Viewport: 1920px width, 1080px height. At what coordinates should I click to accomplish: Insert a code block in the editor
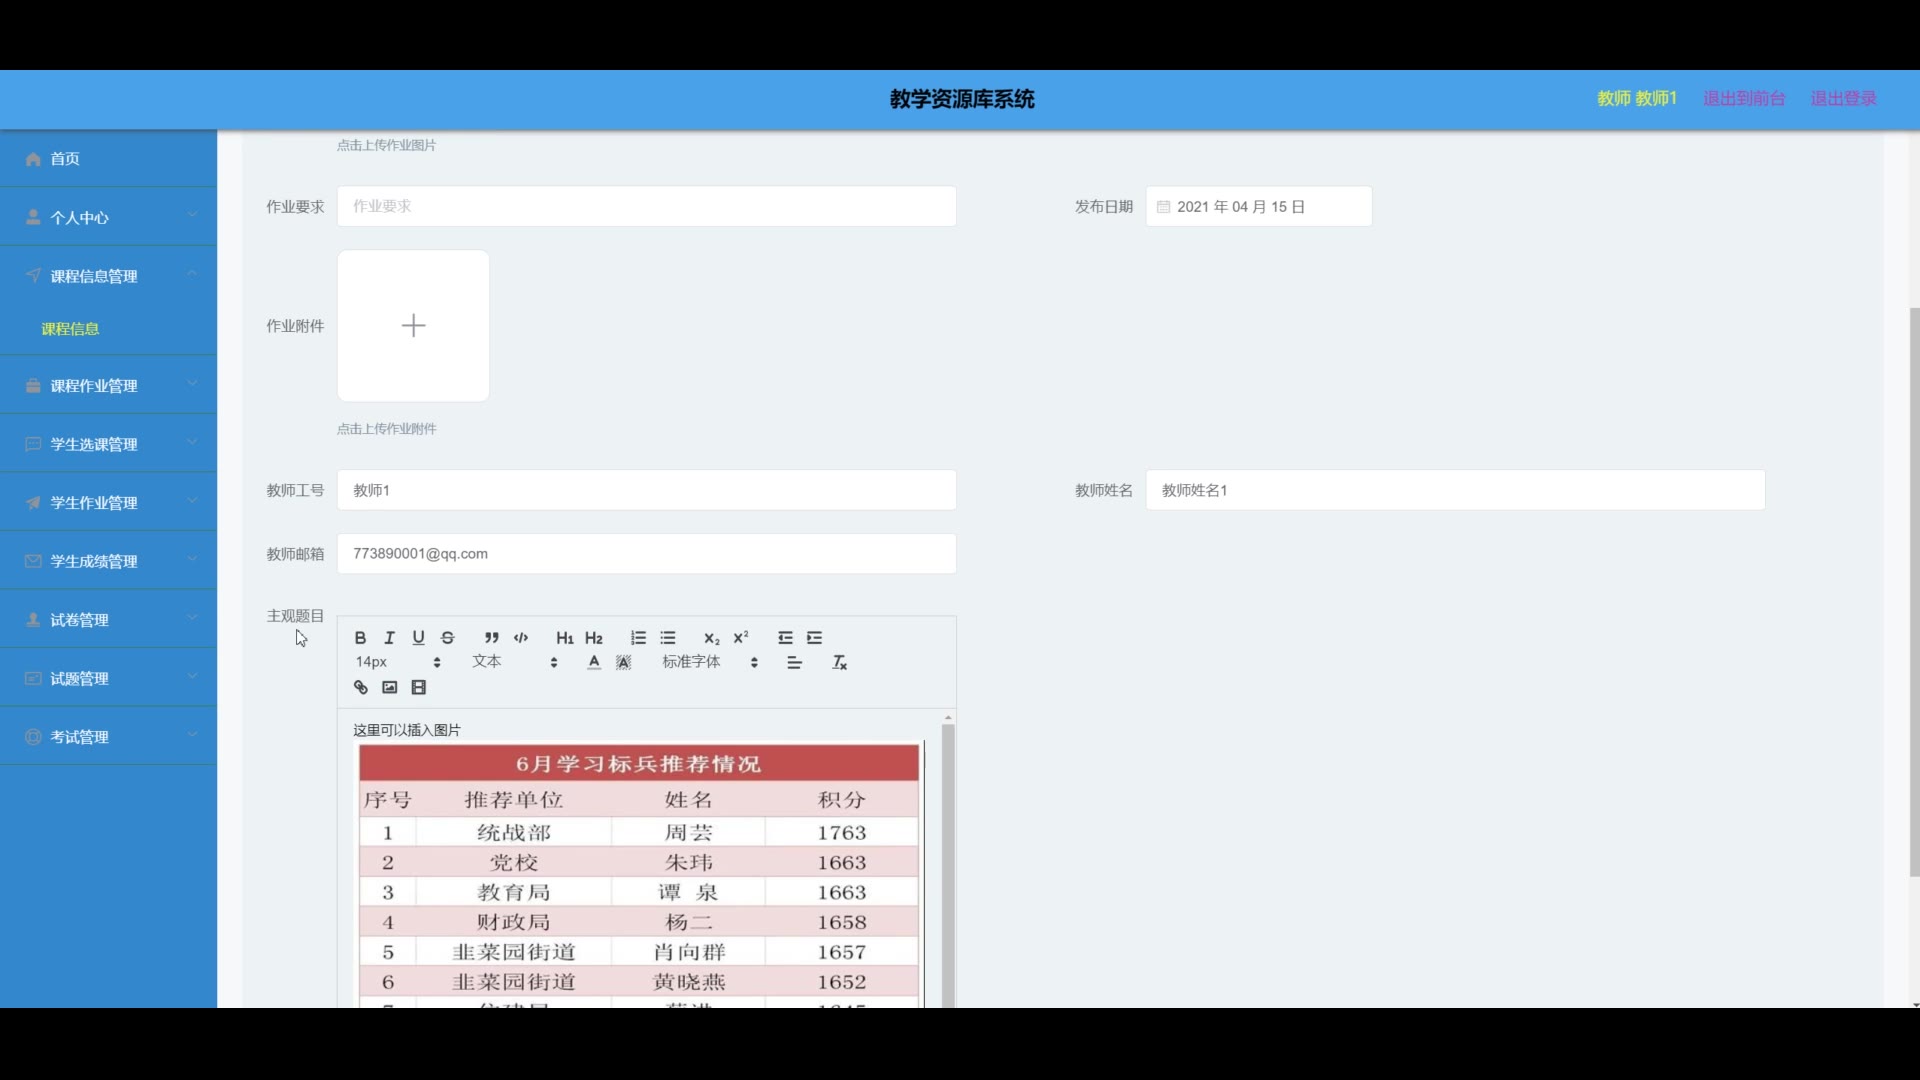521,638
